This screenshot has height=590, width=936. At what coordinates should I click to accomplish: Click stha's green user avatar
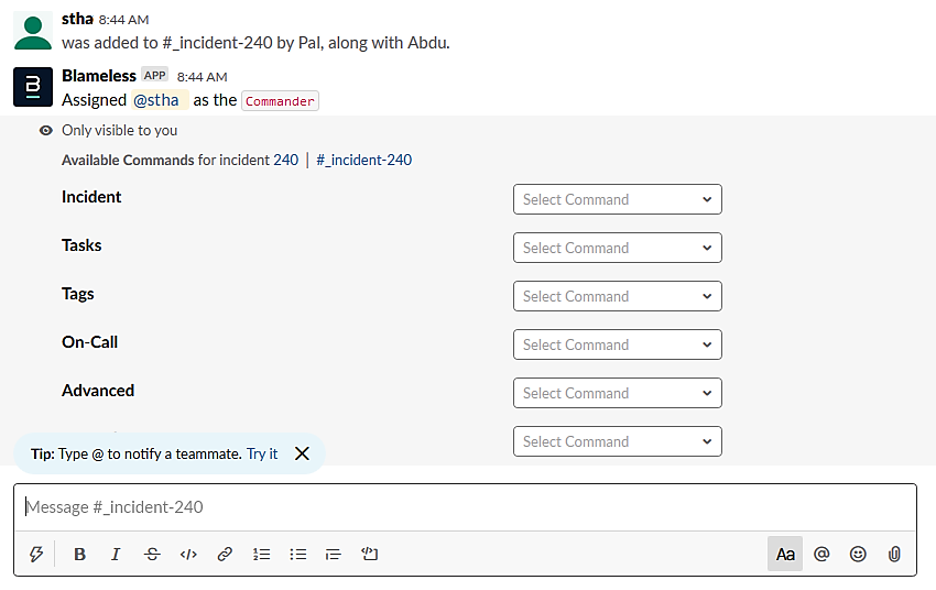point(33,31)
